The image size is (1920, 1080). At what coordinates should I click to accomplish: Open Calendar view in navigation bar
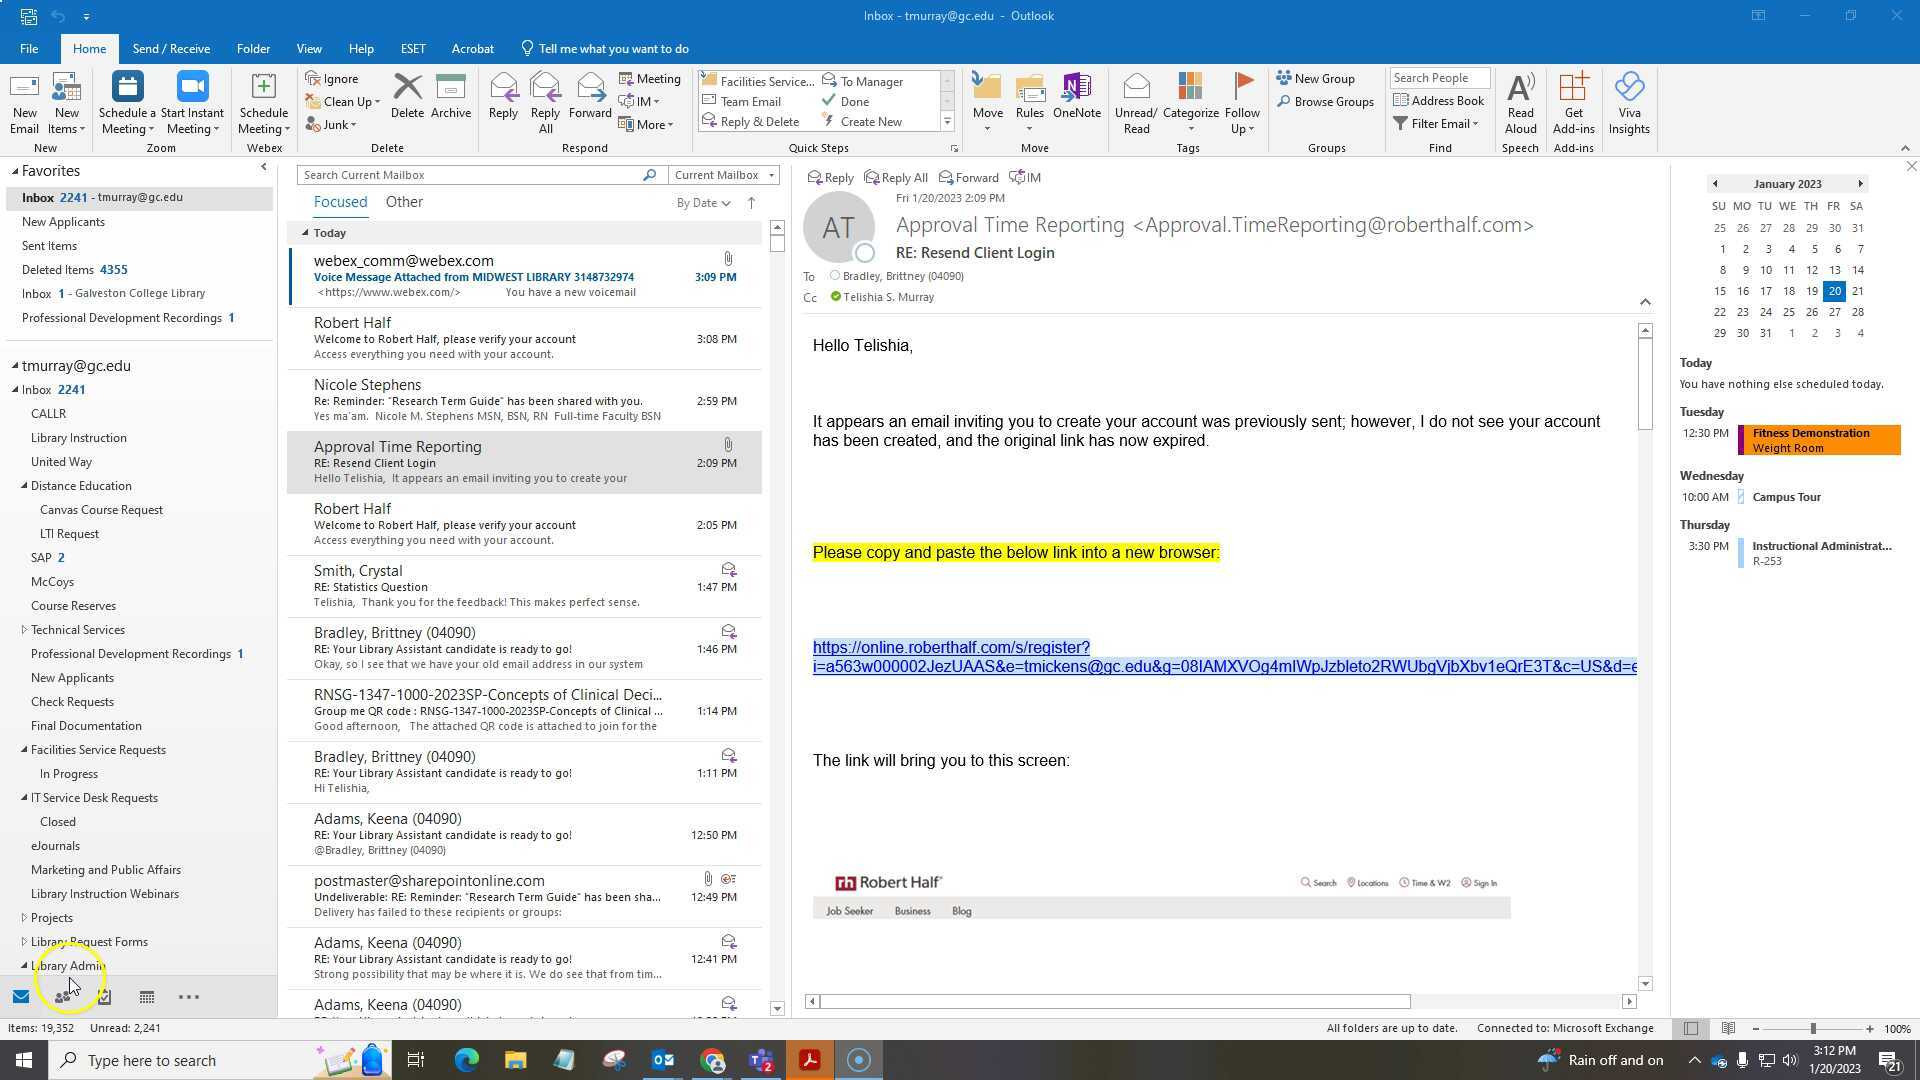click(146, 997)
